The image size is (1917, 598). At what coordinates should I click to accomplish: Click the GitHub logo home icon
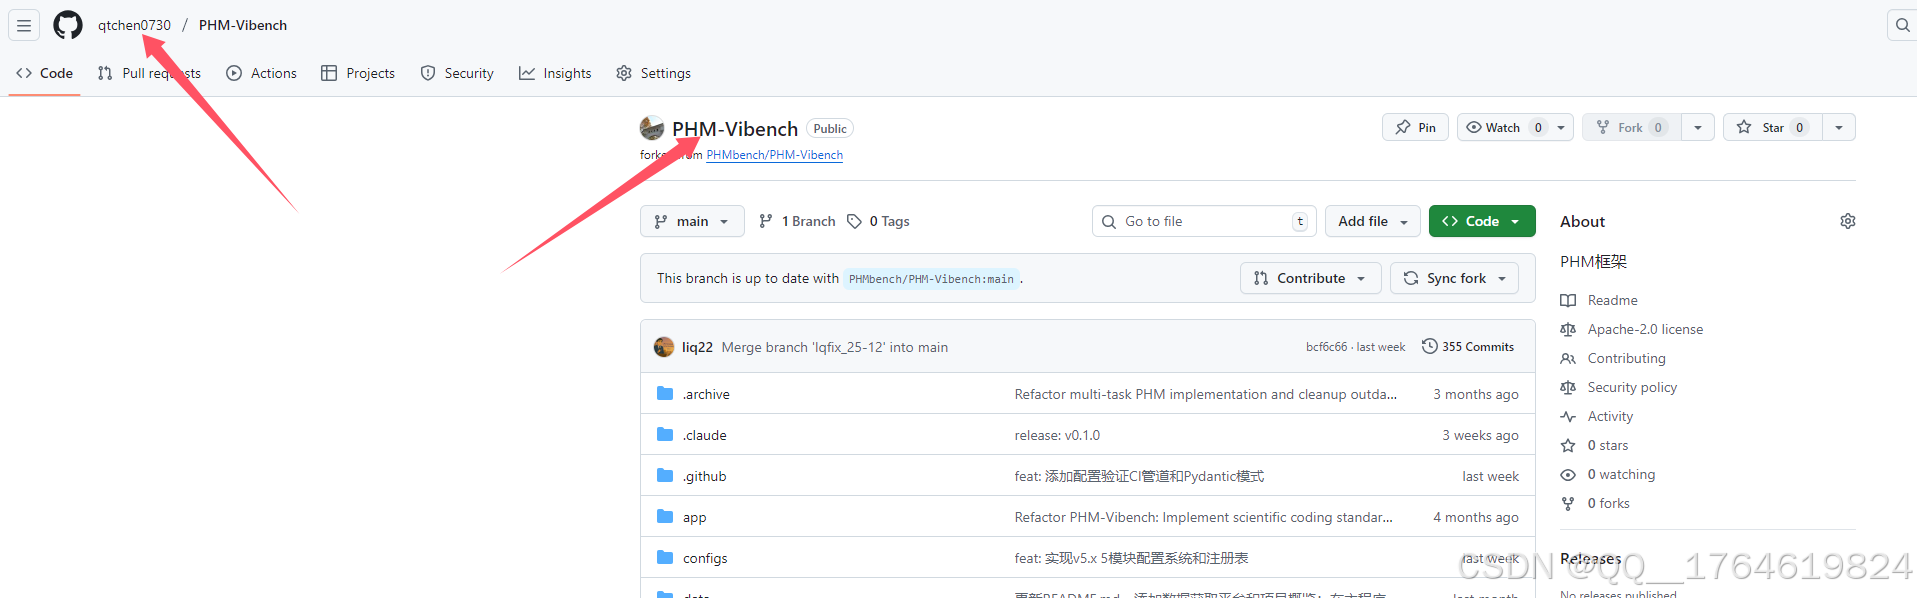[68, 25]
